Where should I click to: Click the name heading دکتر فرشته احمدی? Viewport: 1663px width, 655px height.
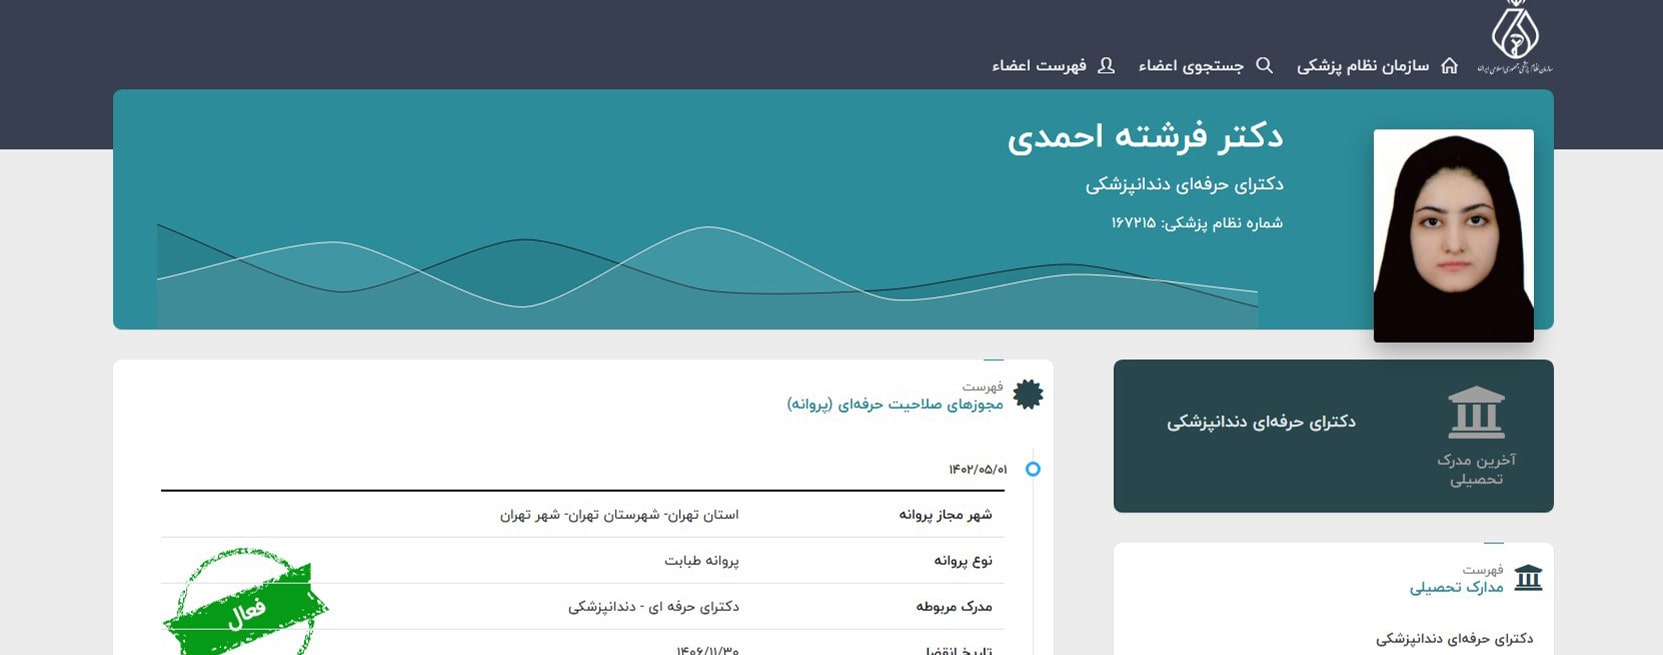coord(1145,136)
